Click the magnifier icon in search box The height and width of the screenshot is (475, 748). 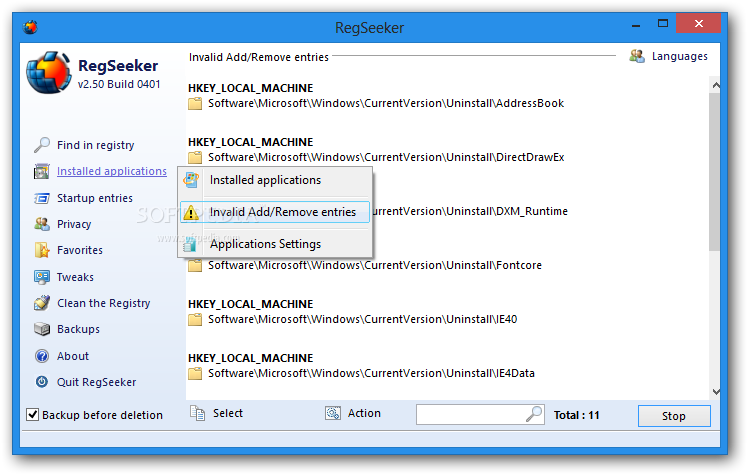(x=534, y=413)
